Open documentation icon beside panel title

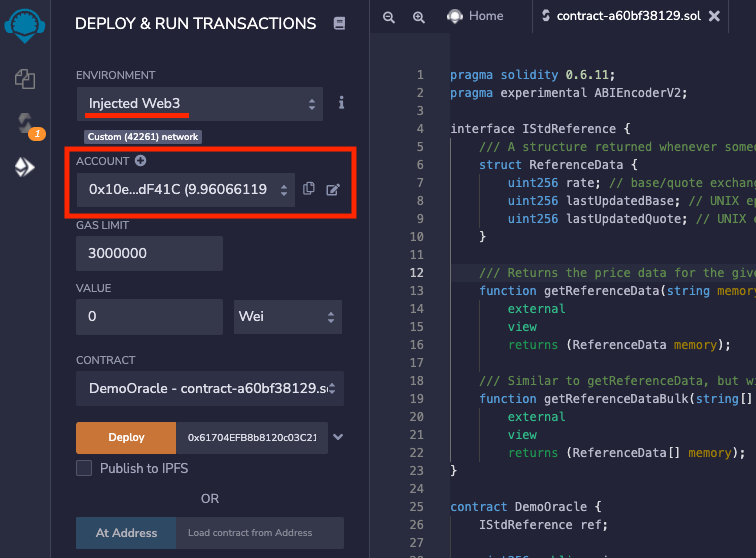(339, 23)
